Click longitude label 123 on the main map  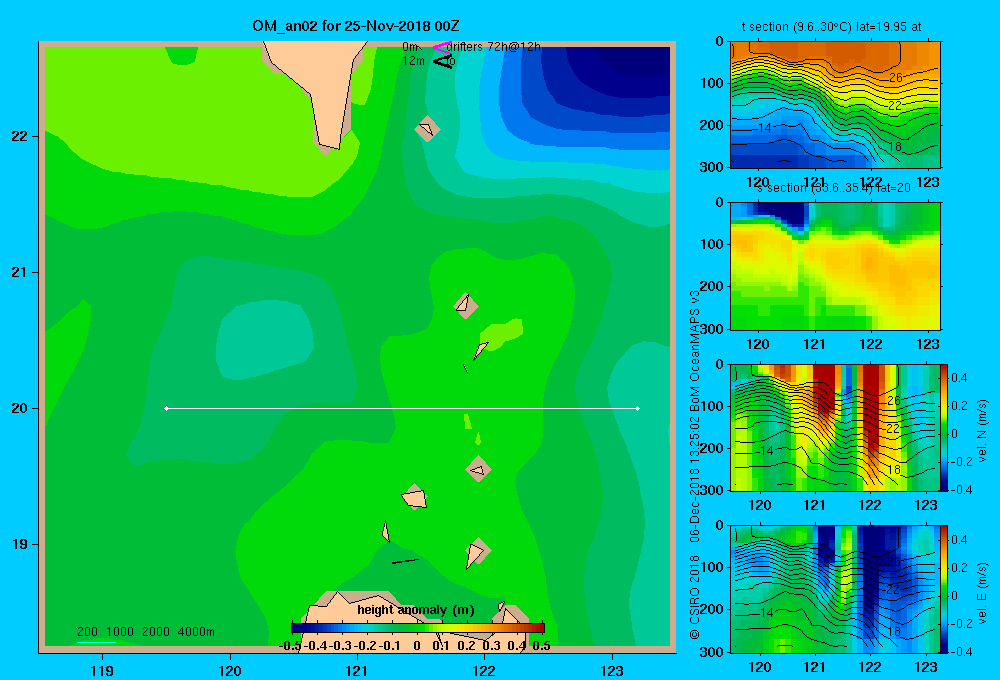pos(612,670)
